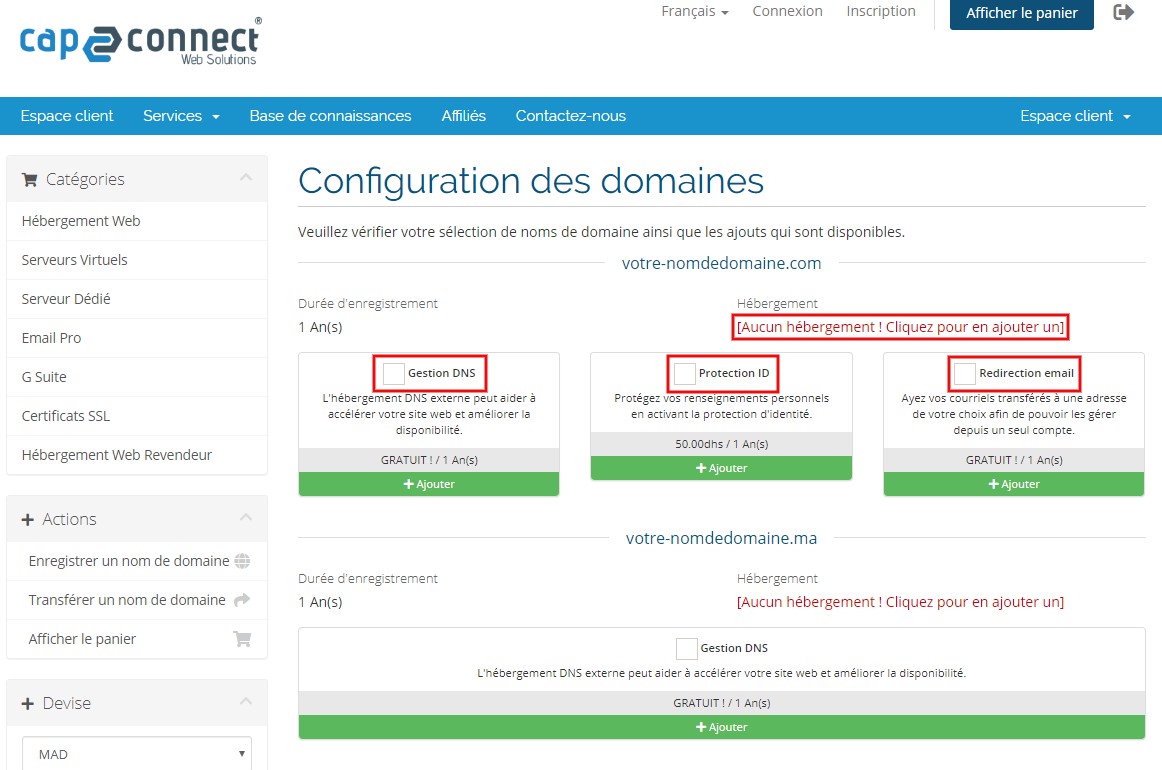Collapse the Actions panel chevron

[x=246, y=517]
